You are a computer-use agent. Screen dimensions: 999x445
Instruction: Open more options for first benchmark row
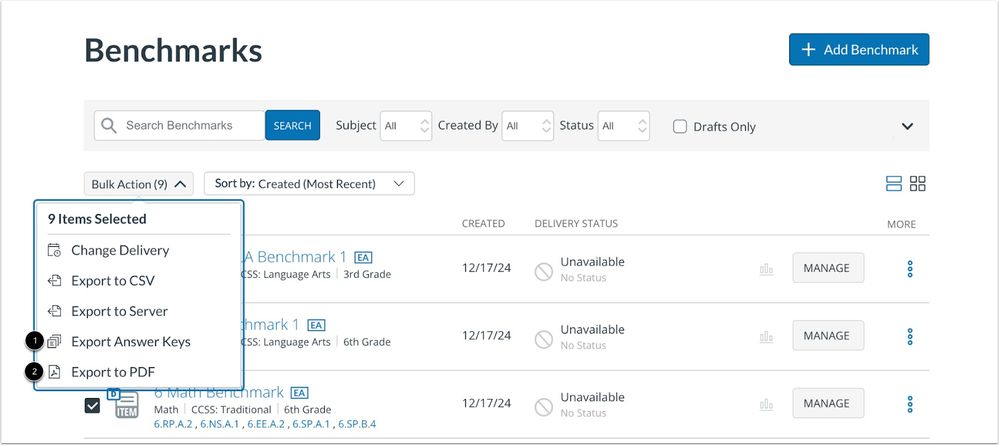[909, 268]
